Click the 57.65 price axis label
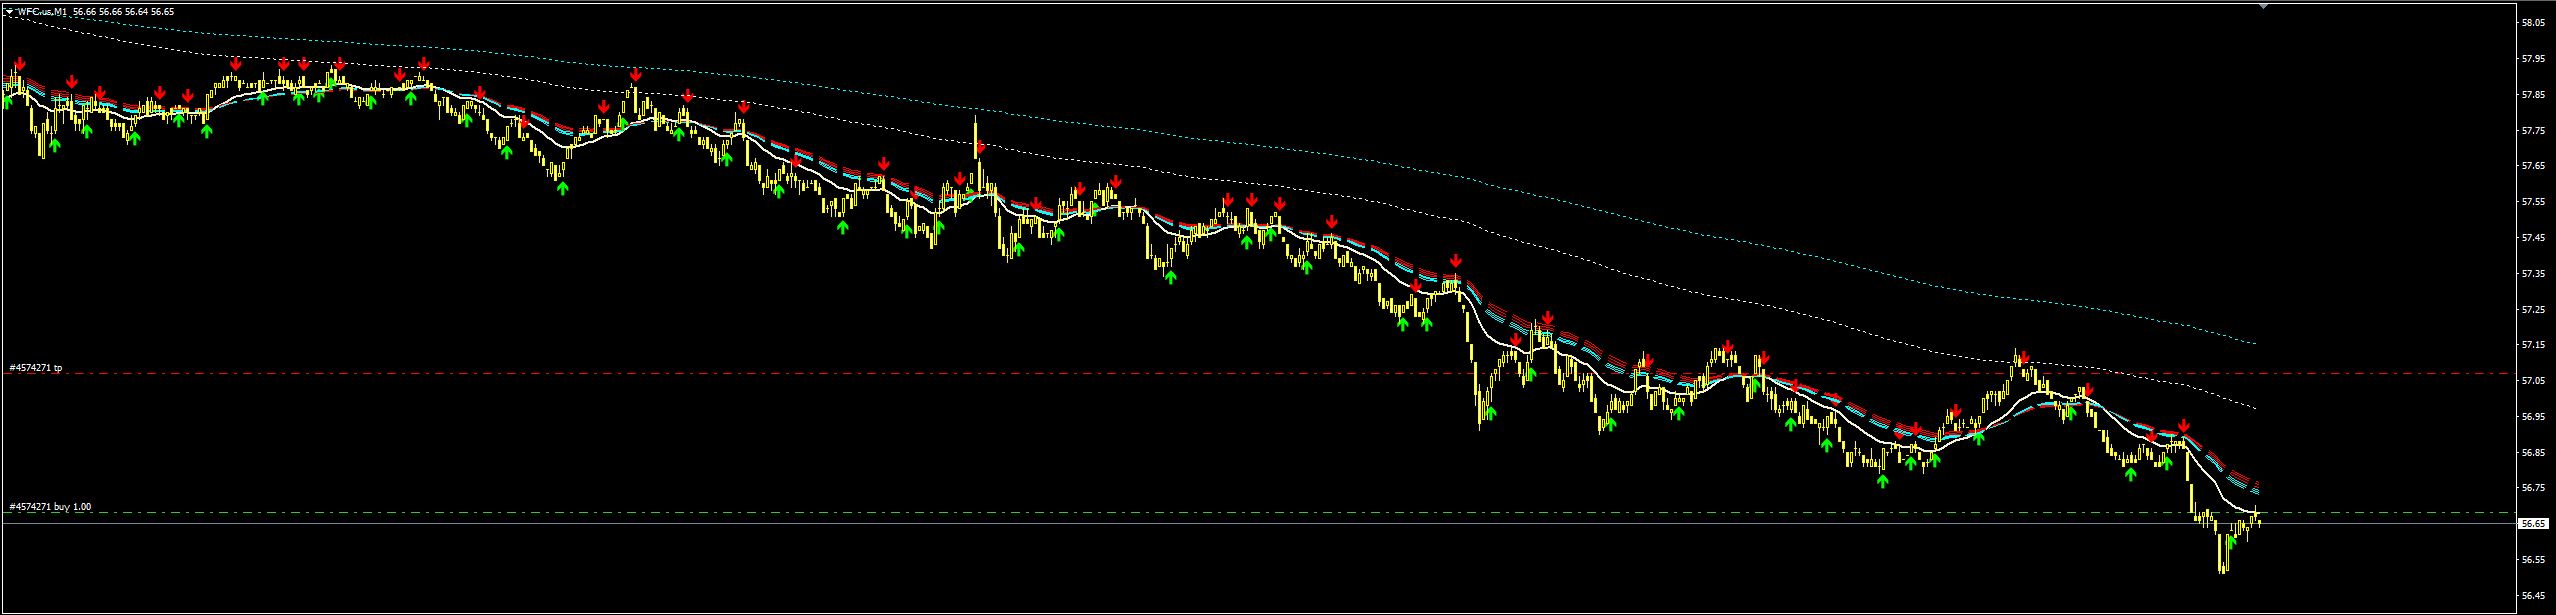Image resolution: width=2556 pixels, height=615 pixels. point(2532,166)
